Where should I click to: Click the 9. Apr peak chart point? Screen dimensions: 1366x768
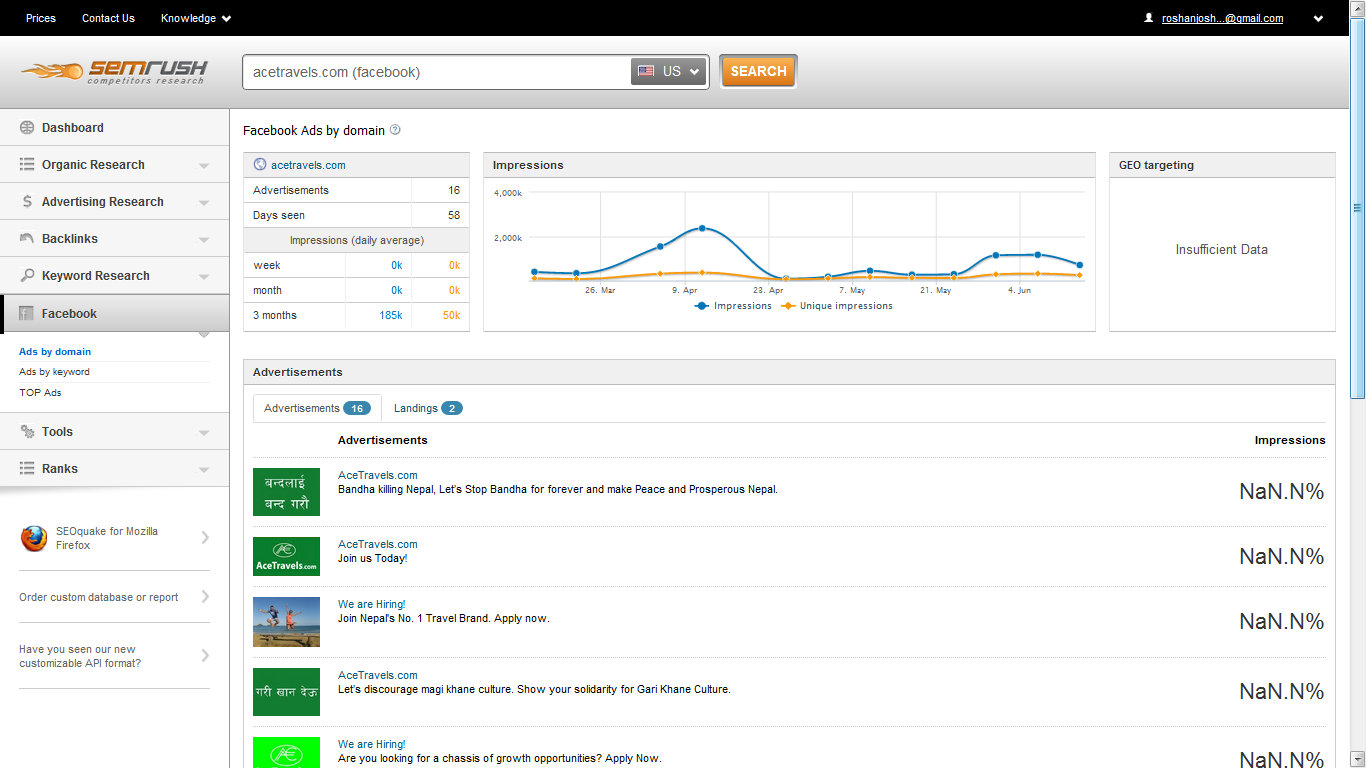[x=702, y=228]
